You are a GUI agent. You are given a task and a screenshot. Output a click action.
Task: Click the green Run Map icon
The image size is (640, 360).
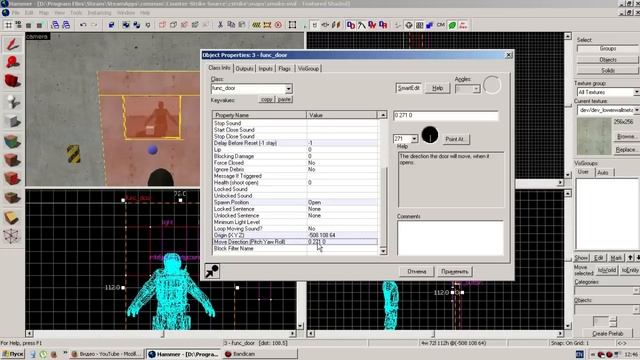tap(452, 25)
